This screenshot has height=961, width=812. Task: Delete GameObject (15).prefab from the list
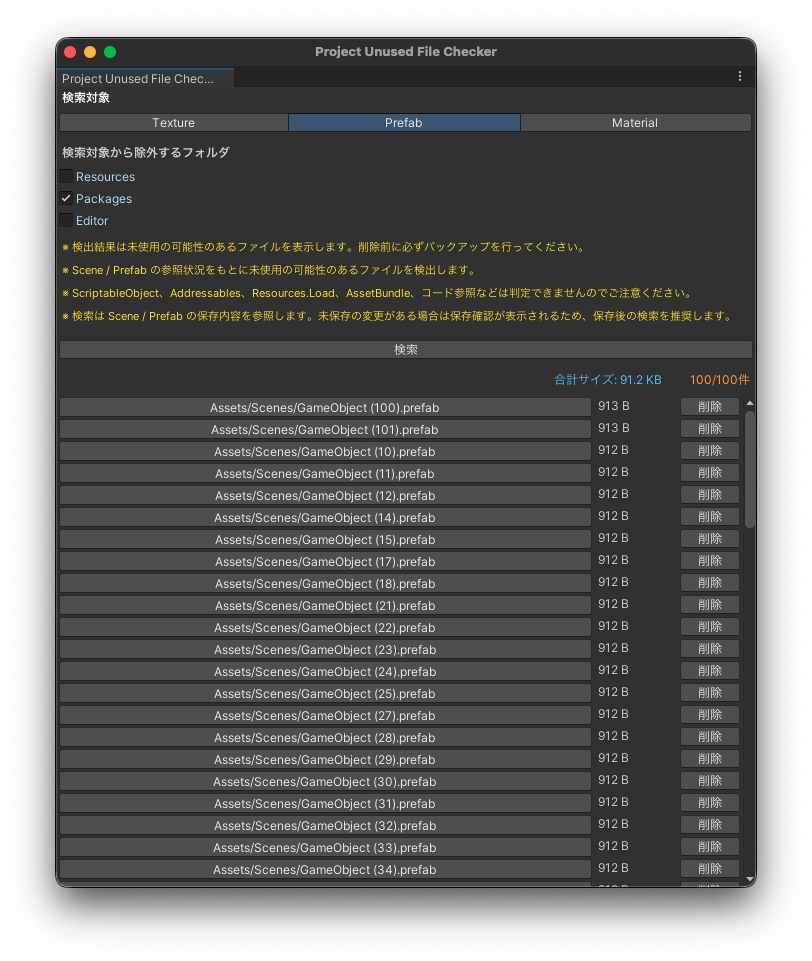(709, 538)
